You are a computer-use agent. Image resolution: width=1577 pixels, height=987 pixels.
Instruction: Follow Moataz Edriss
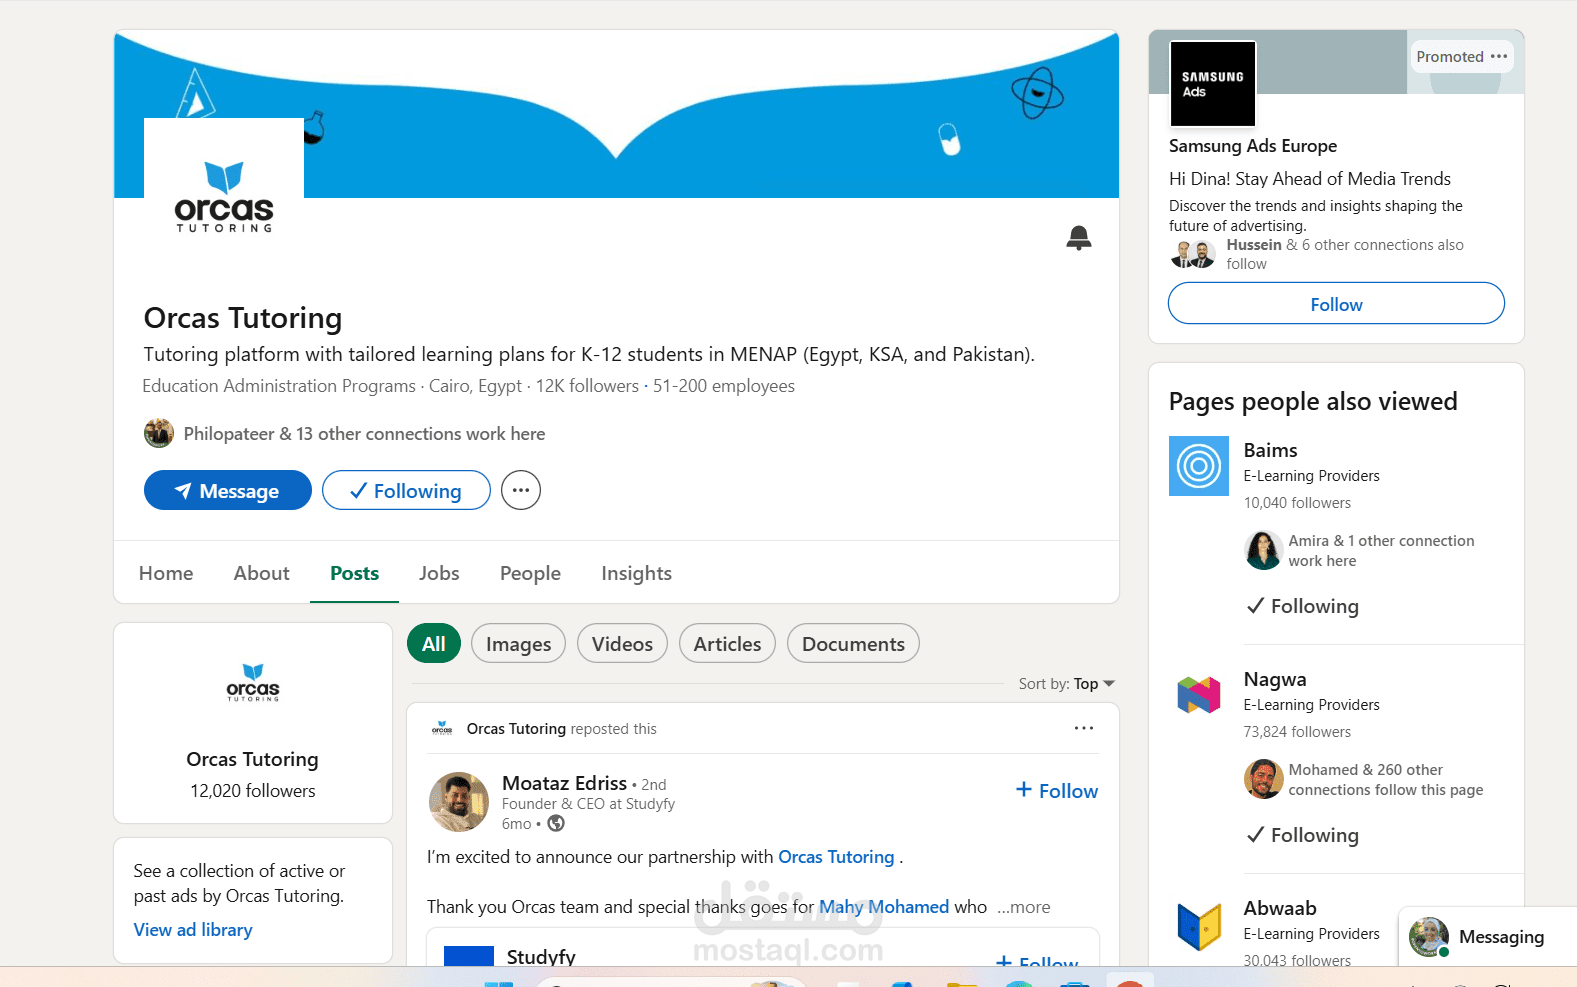(x=1057, y=790)
